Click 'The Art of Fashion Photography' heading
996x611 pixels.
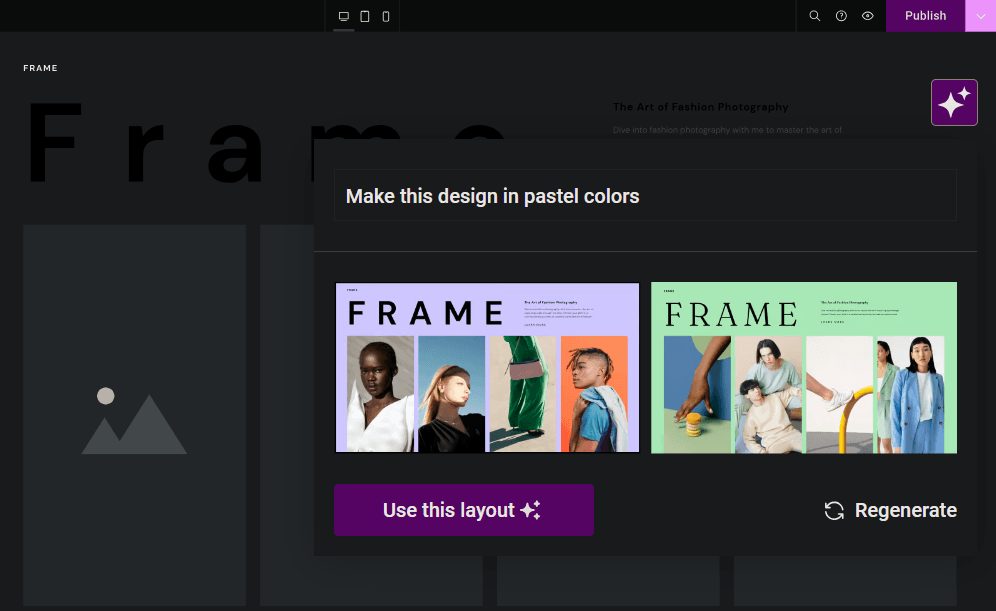coord(700,107)
